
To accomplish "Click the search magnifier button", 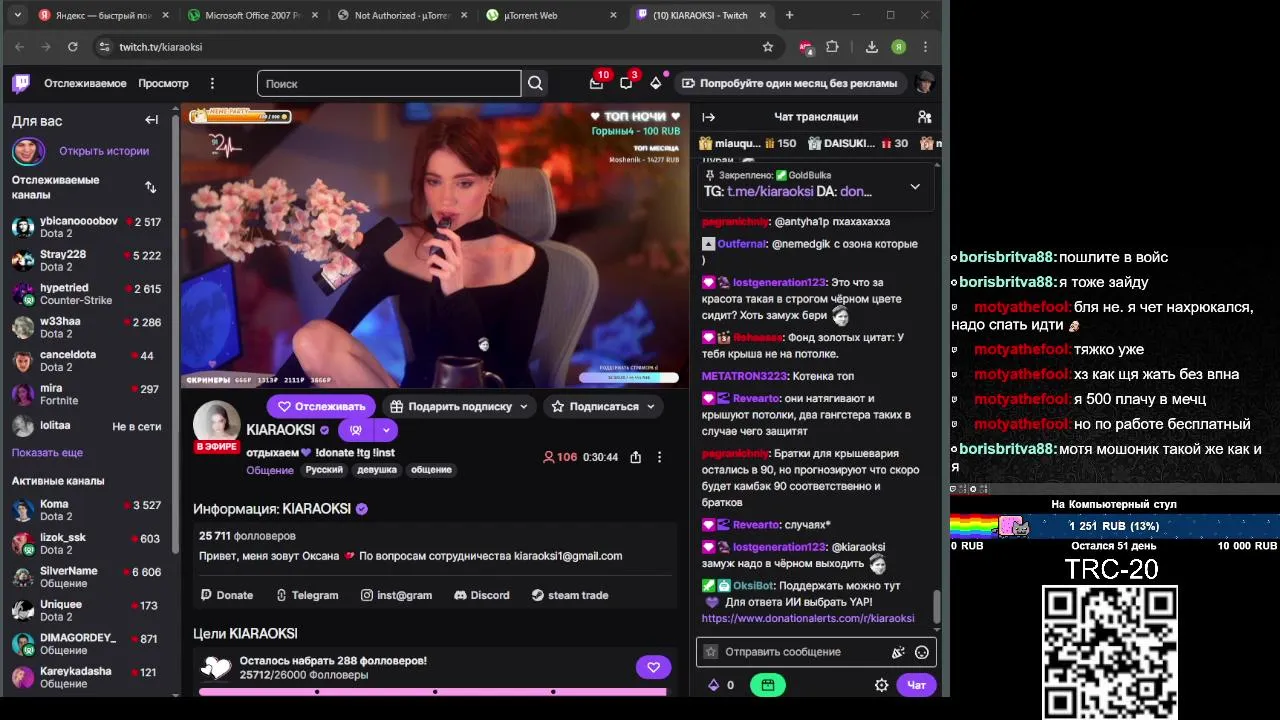I will click(535, 83).
